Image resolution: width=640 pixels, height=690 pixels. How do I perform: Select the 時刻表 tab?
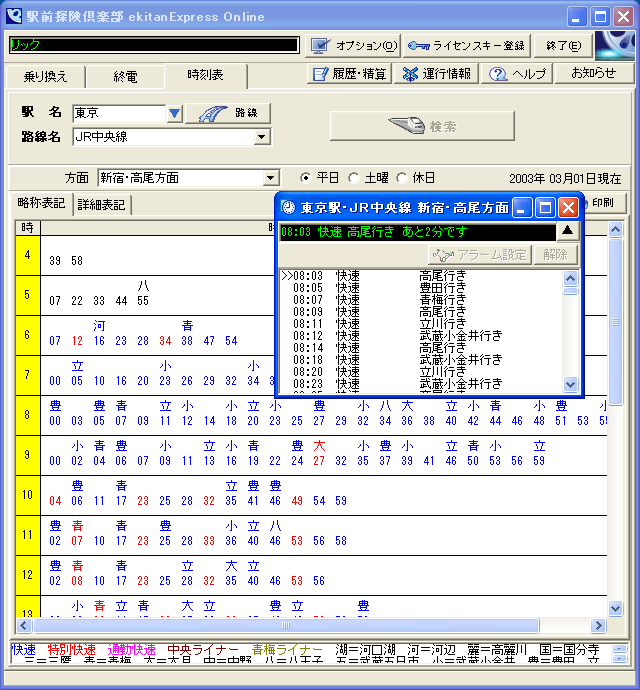coord(205,75)
